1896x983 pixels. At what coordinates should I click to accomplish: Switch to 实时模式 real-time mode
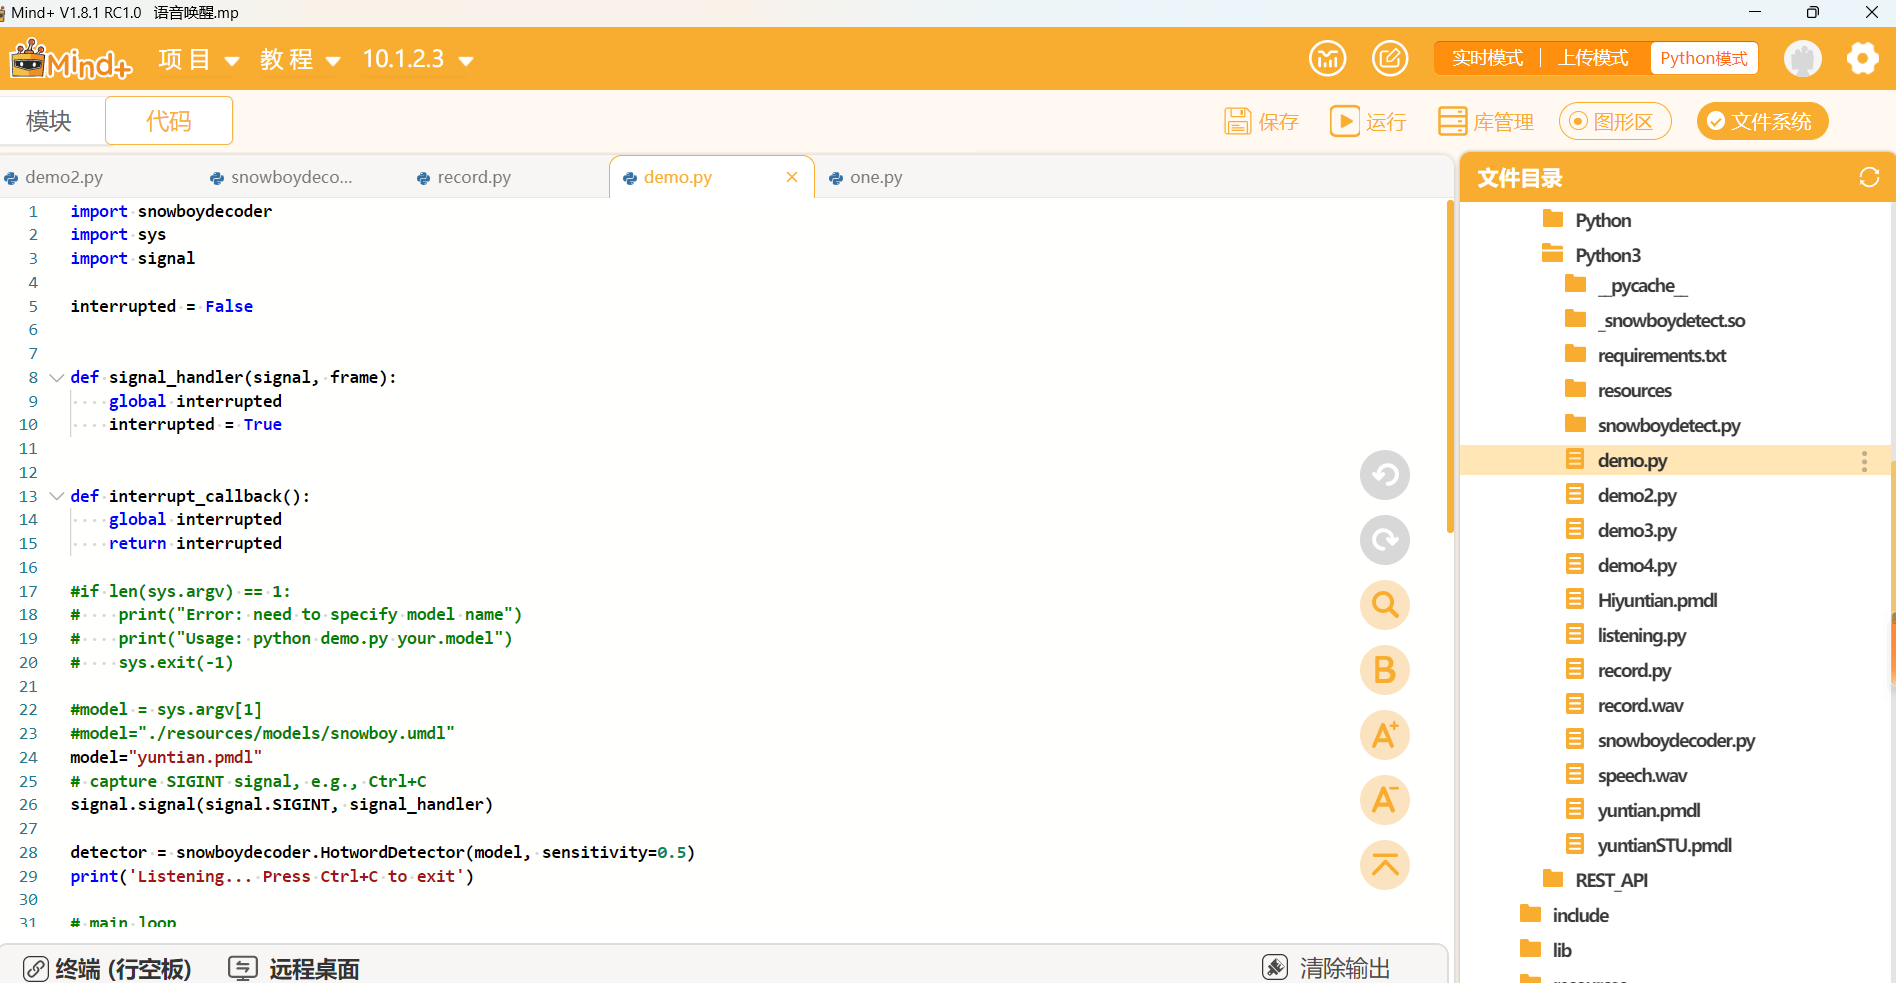click(x=1487, y=58)
